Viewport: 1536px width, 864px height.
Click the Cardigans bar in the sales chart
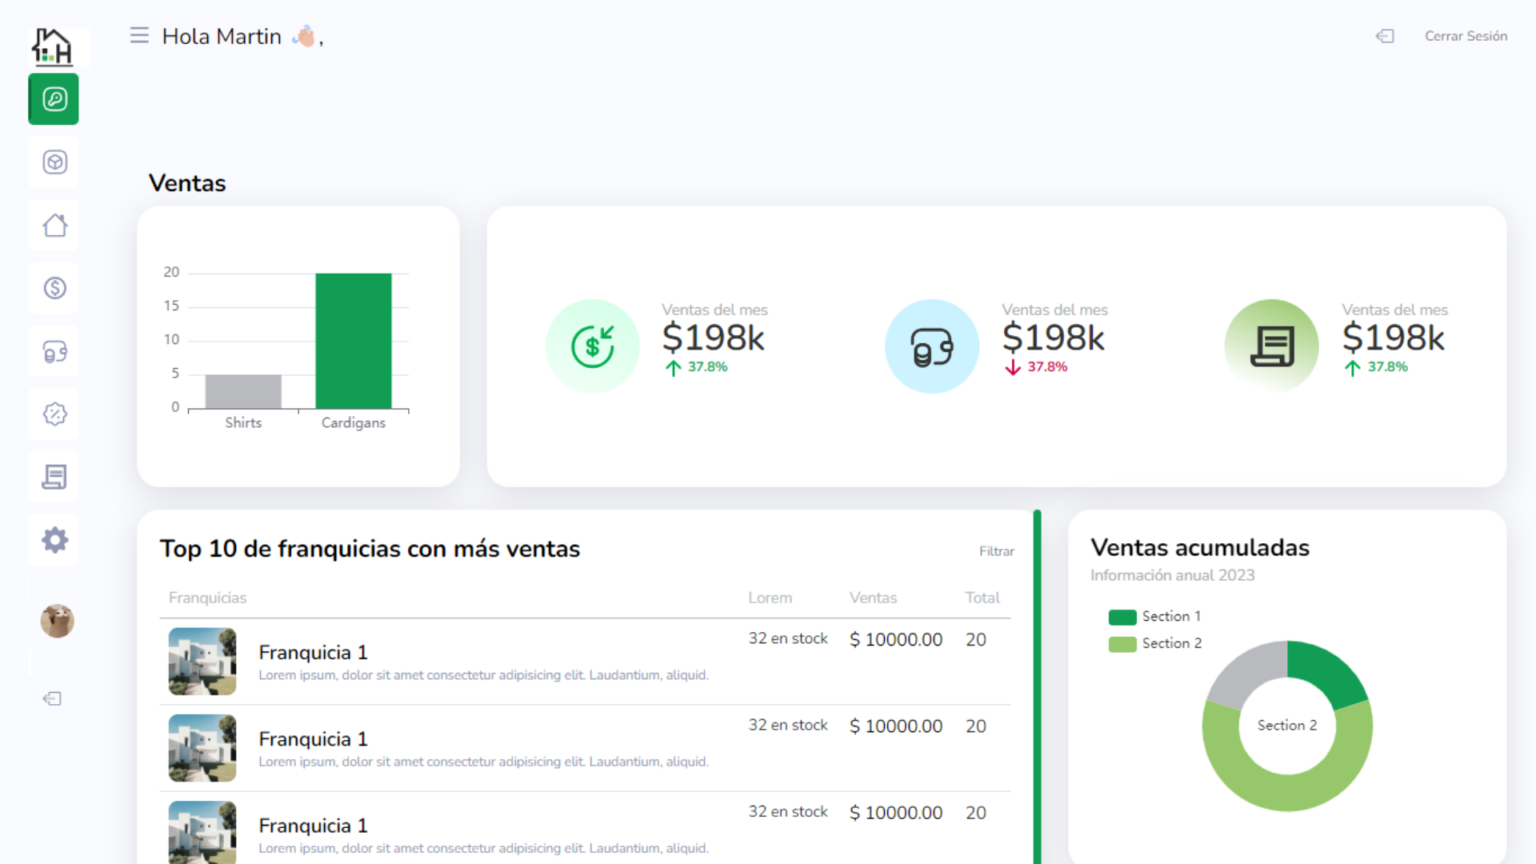352,340
